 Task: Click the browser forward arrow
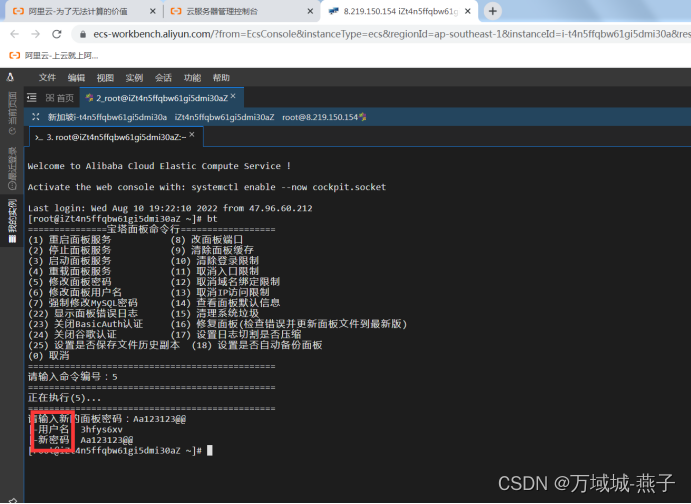coord(36,34)
